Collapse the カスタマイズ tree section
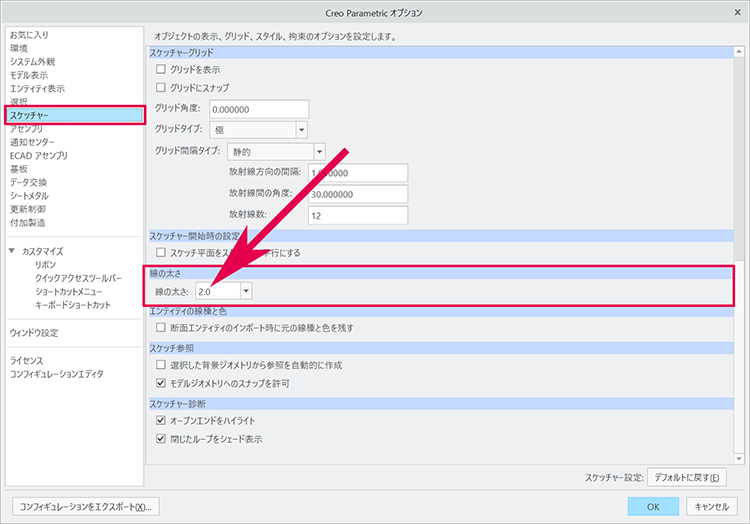This screenshot has height=524, width=750. (12, 251)
